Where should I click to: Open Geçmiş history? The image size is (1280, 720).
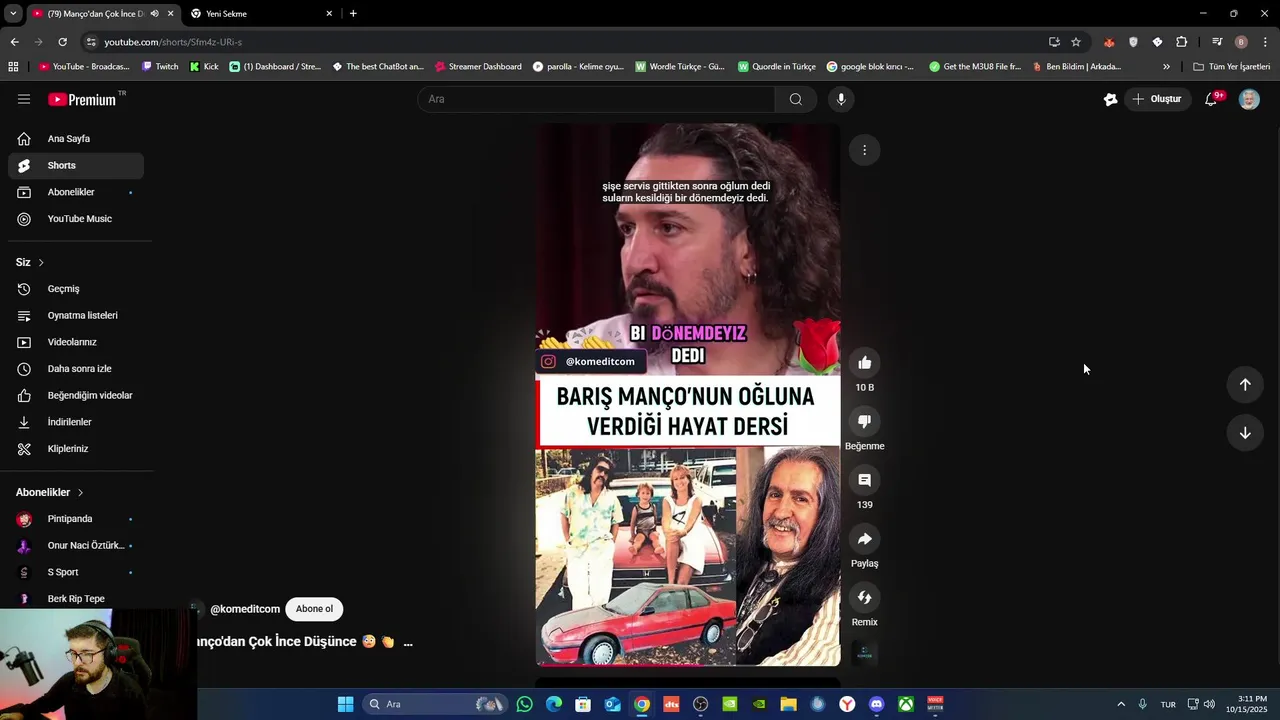point(76,289)
